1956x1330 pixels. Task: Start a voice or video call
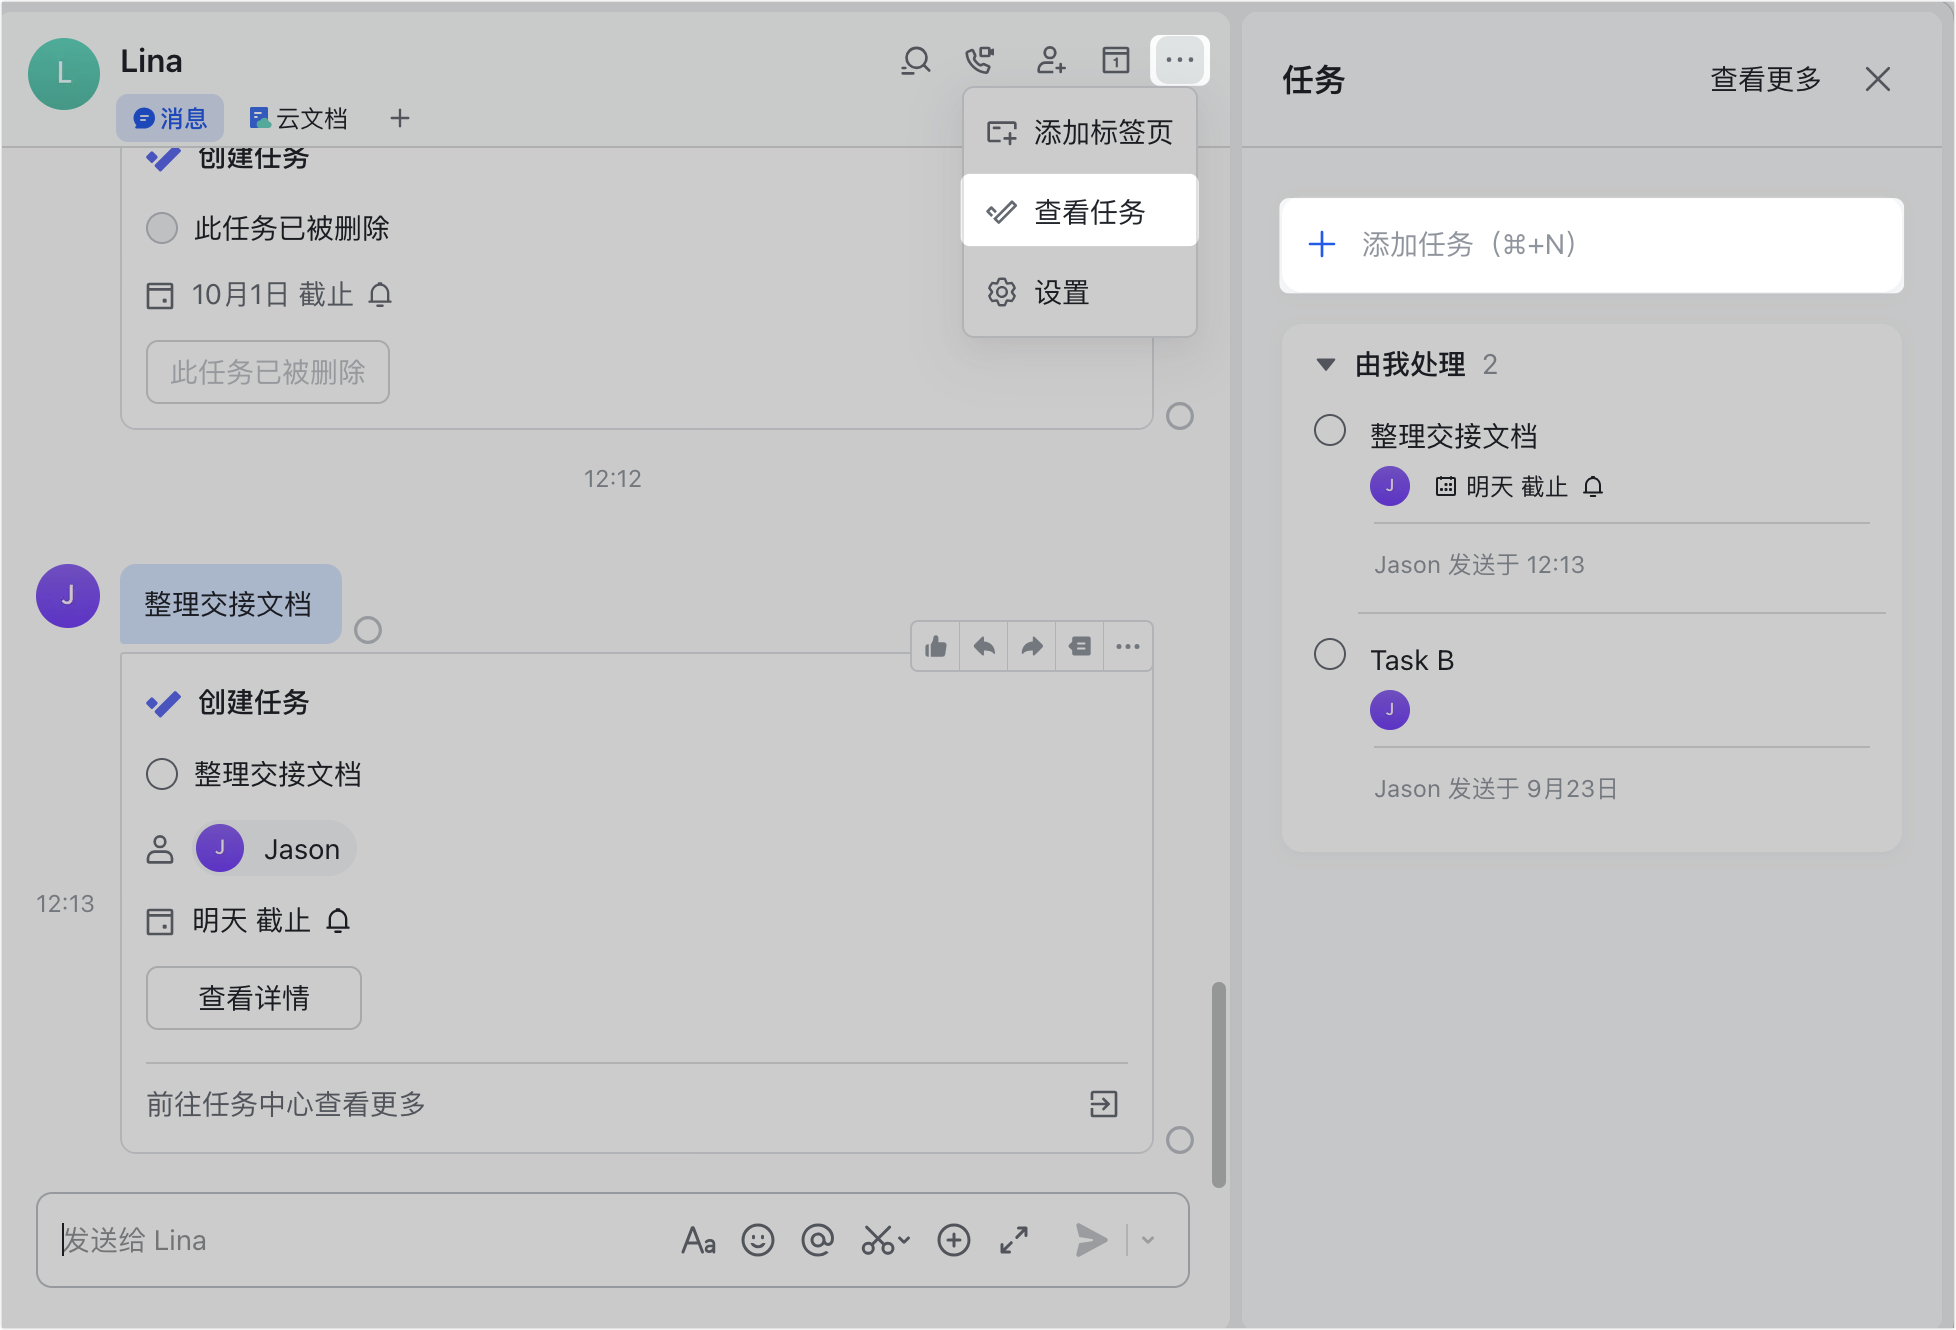click(980, 61)
